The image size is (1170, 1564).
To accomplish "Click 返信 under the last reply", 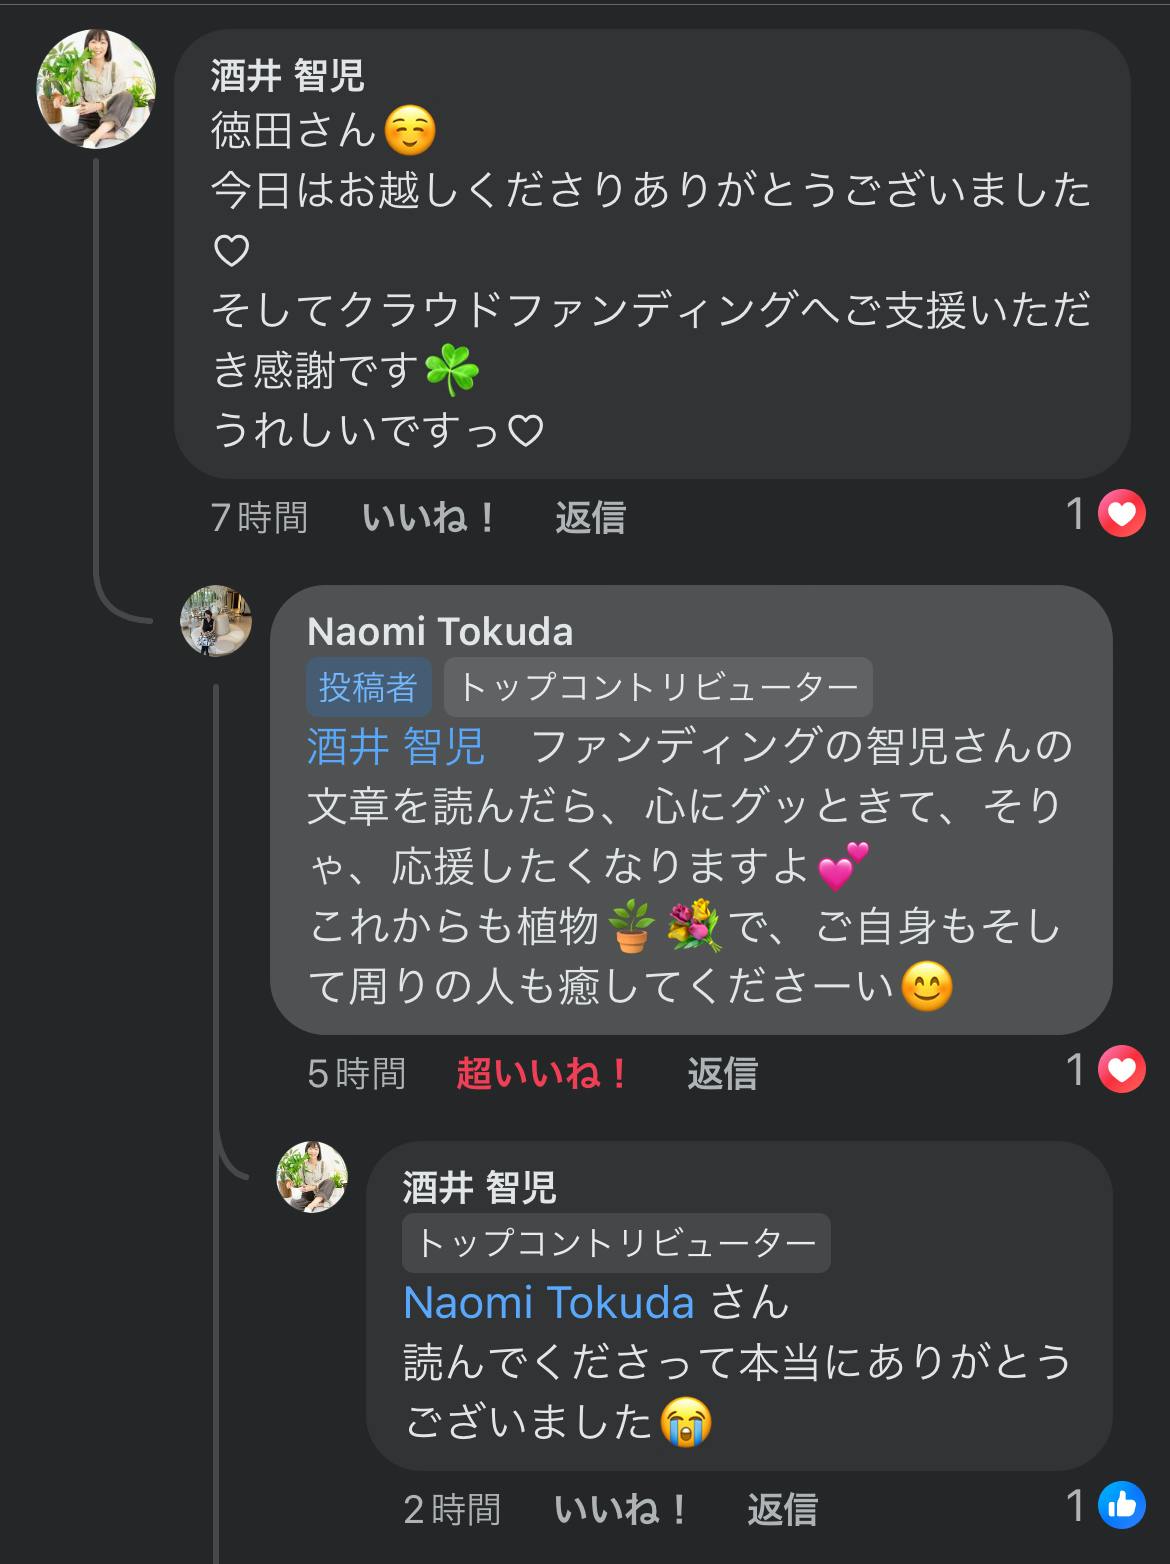I will pyautogui.click(x=782, y=1509).
